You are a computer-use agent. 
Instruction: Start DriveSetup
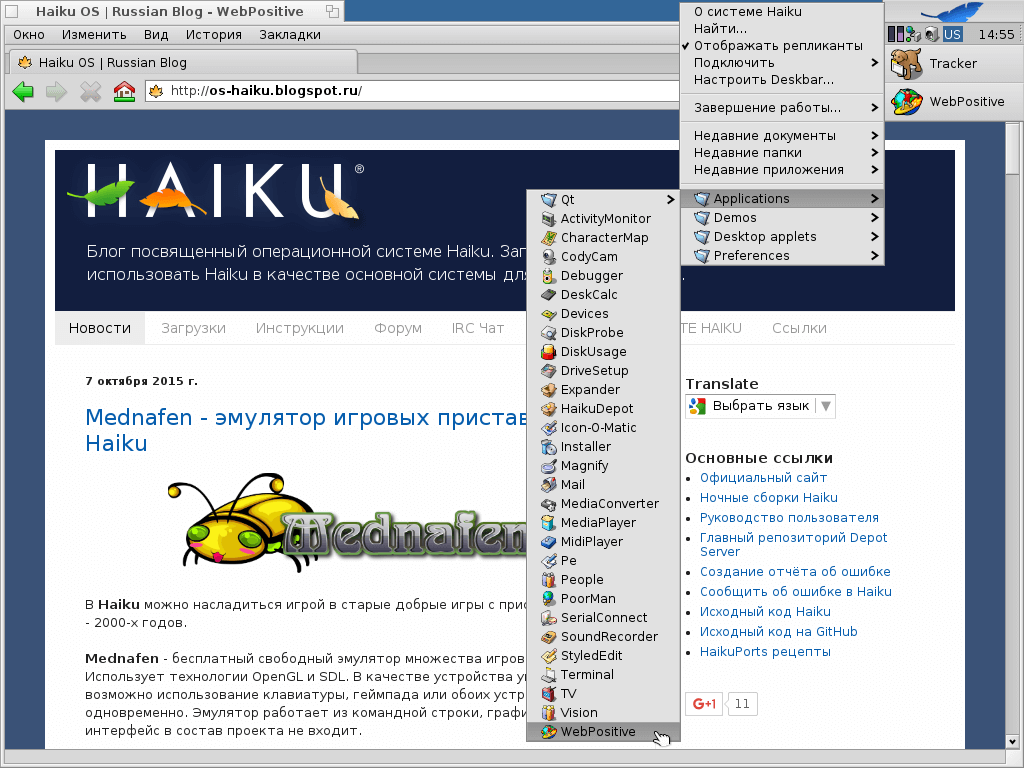(x=603, y=370)
